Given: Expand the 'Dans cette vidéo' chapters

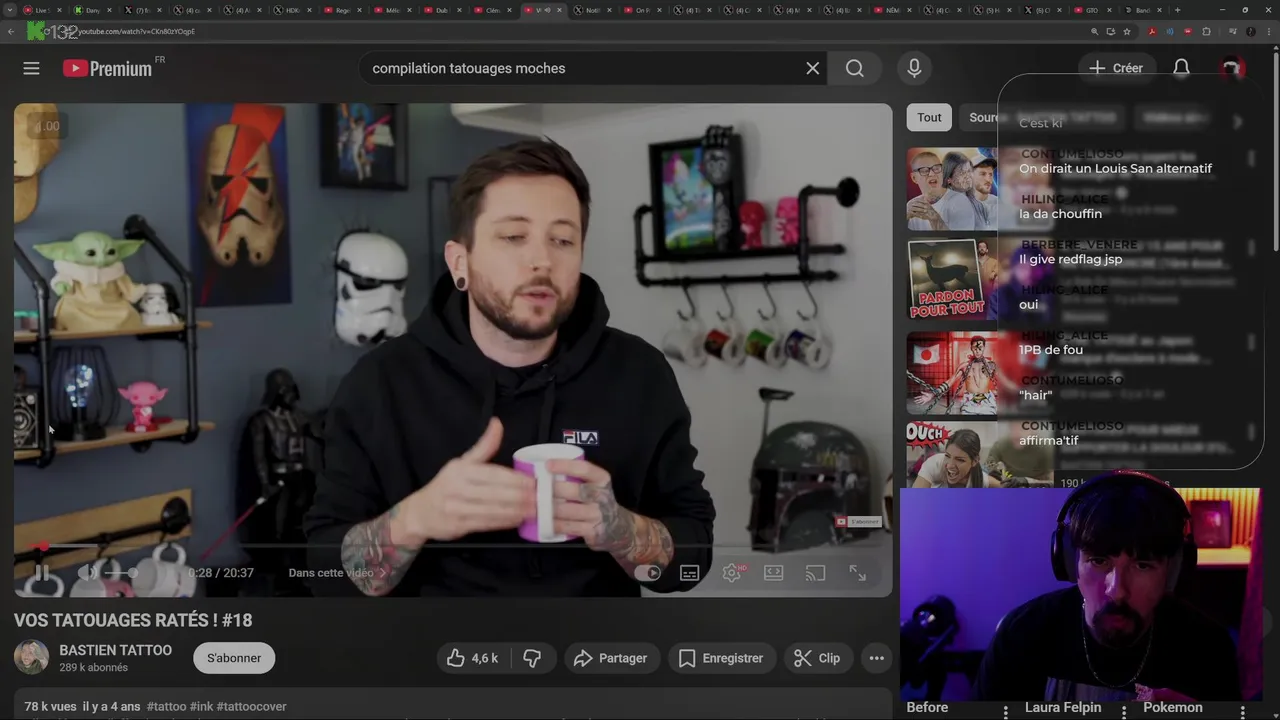Looking at the screenshot, I should coord(338,573).
